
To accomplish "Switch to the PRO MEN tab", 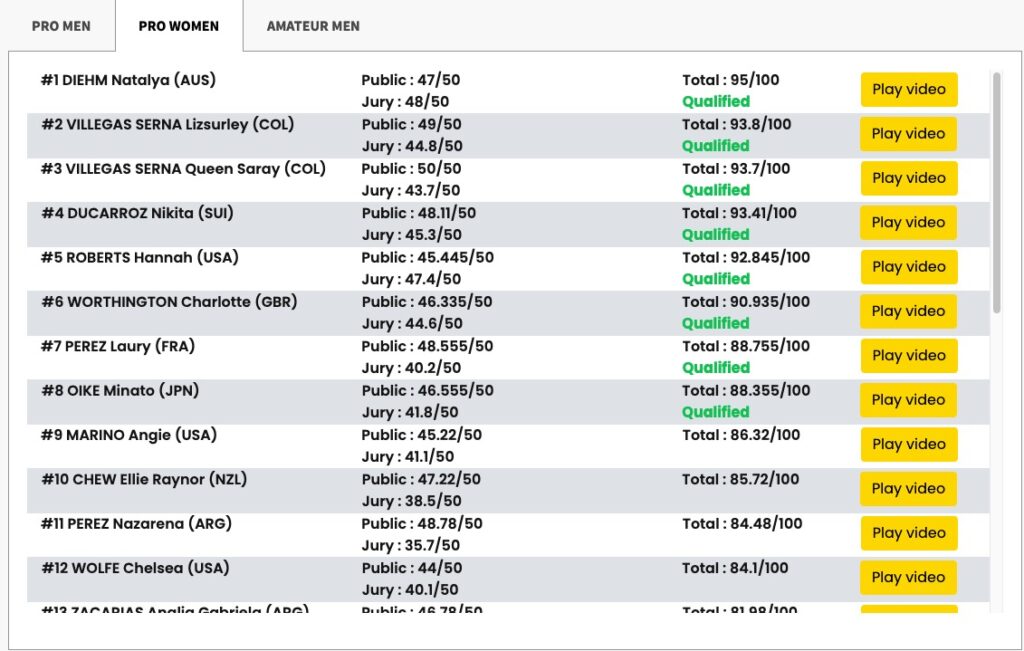I will click(x=61, y=26).
